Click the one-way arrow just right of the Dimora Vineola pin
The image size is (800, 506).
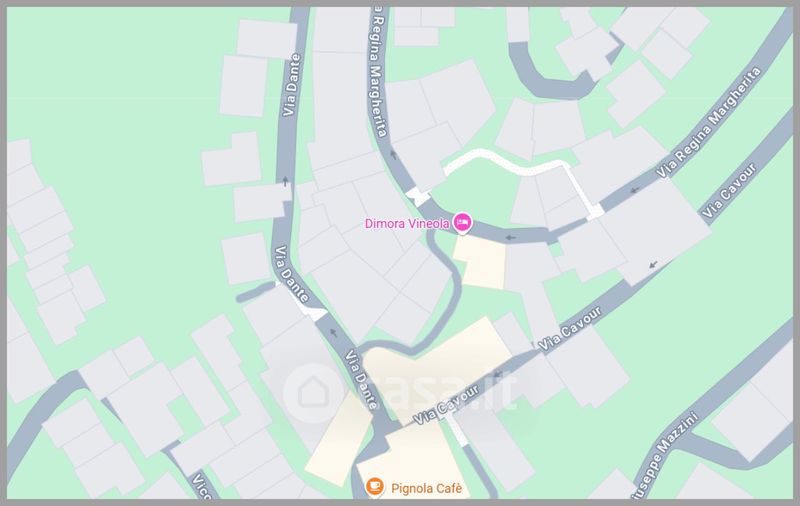510,237
